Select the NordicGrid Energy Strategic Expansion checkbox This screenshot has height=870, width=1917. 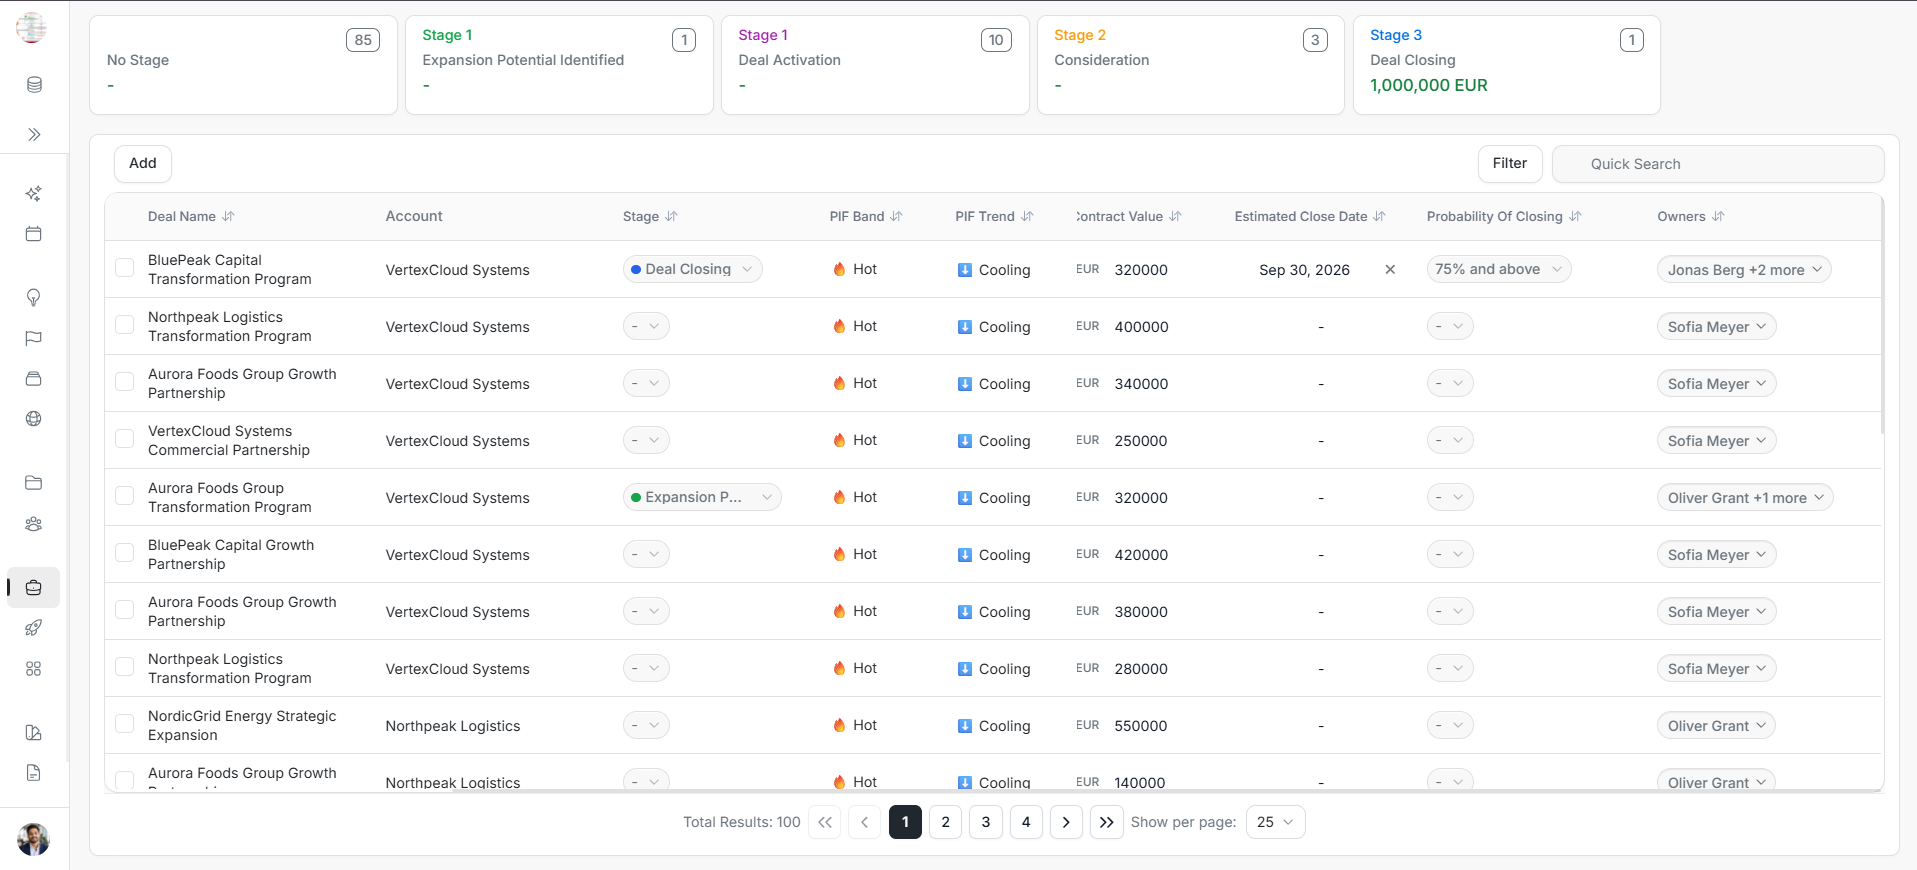125,724
